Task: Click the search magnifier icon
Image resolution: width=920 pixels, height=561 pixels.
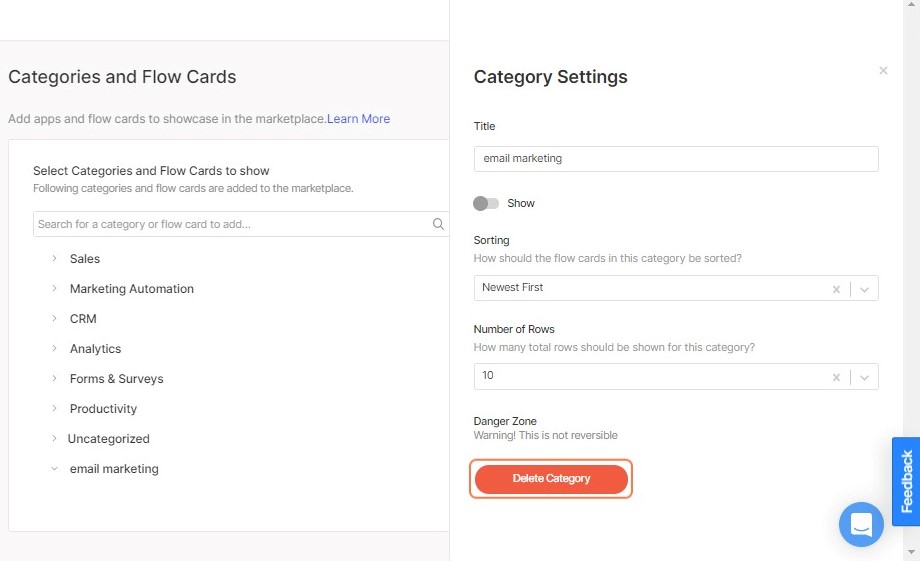Action: [x=438, y=224]
